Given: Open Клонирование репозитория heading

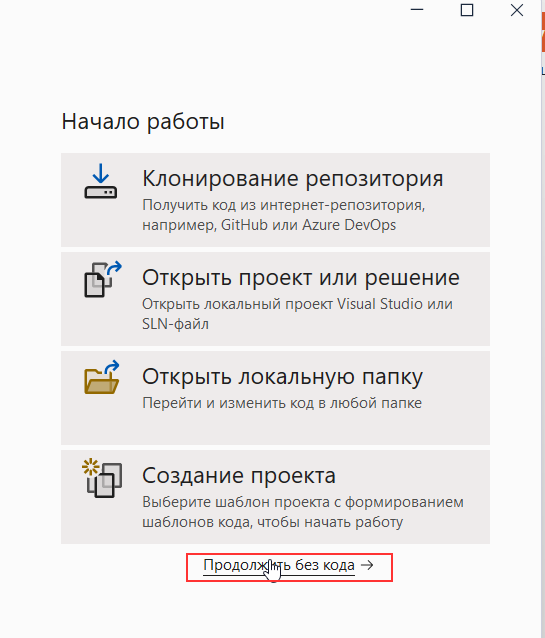Looking at the screenshot, I should coord(293,178).
